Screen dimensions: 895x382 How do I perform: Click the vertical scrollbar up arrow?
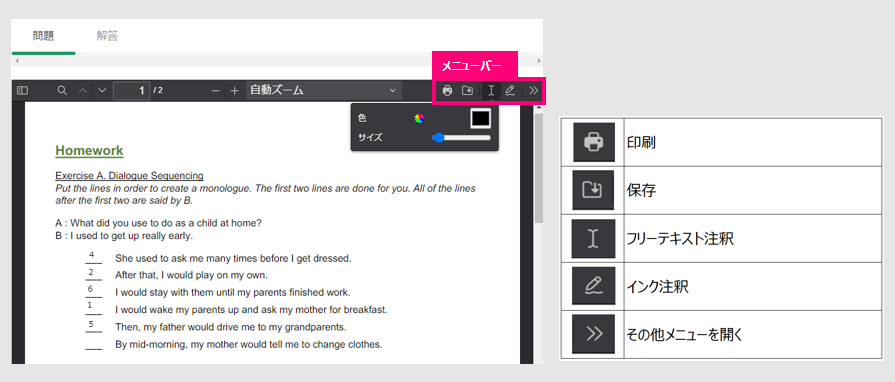pyautogui.click(x=538, y=108)
